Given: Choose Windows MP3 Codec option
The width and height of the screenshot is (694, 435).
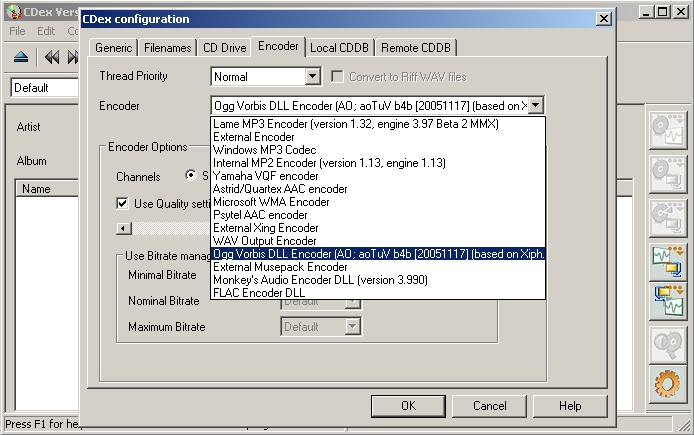Looking at the screenshot, I should click(x=378, y=150).
